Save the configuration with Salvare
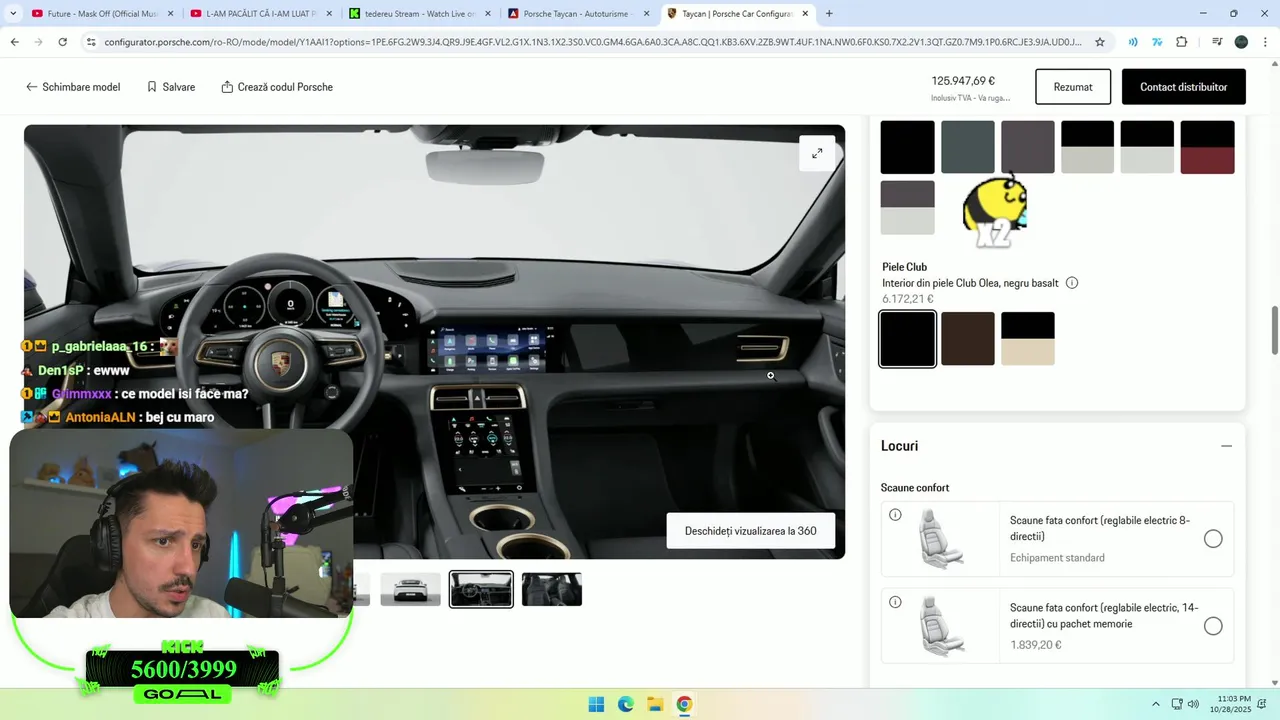 (171, 87)
